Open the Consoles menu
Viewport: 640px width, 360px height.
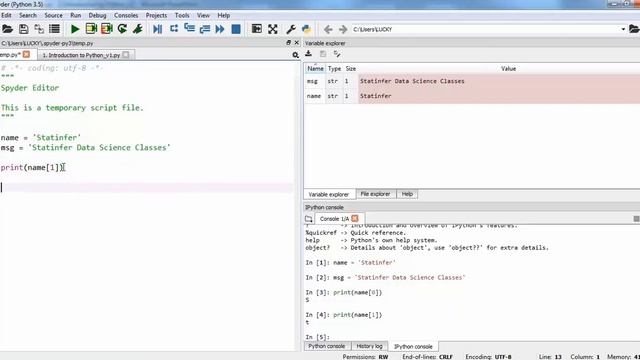tap(126, 16)
